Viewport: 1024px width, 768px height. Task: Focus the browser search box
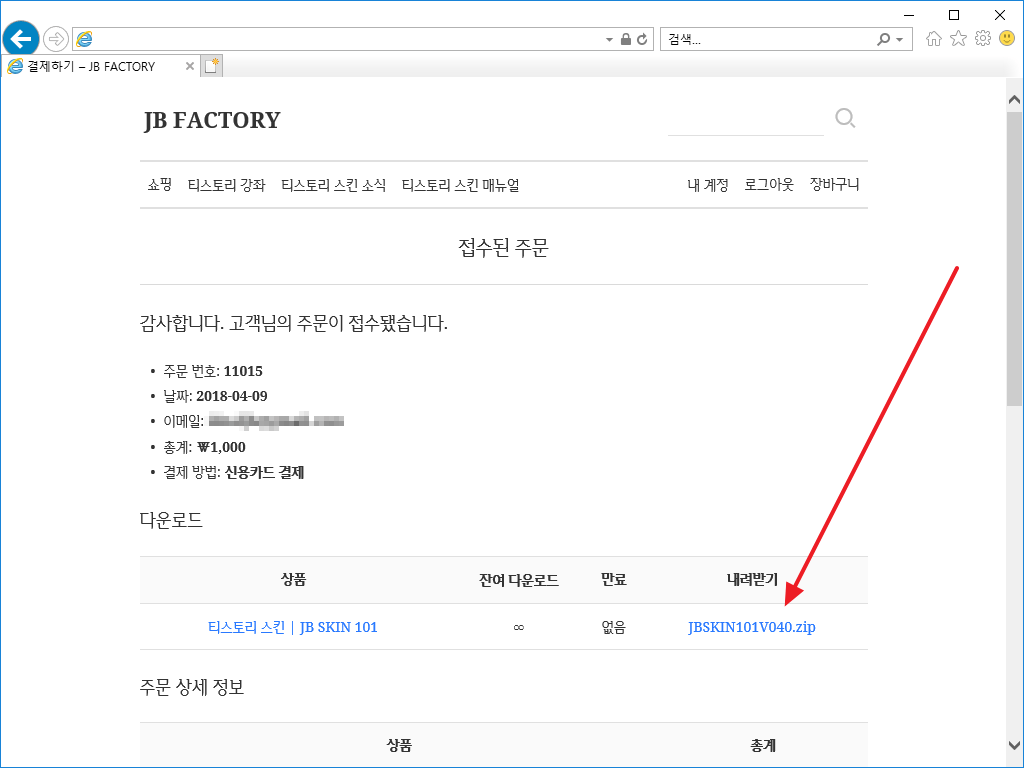pos(767,39)
